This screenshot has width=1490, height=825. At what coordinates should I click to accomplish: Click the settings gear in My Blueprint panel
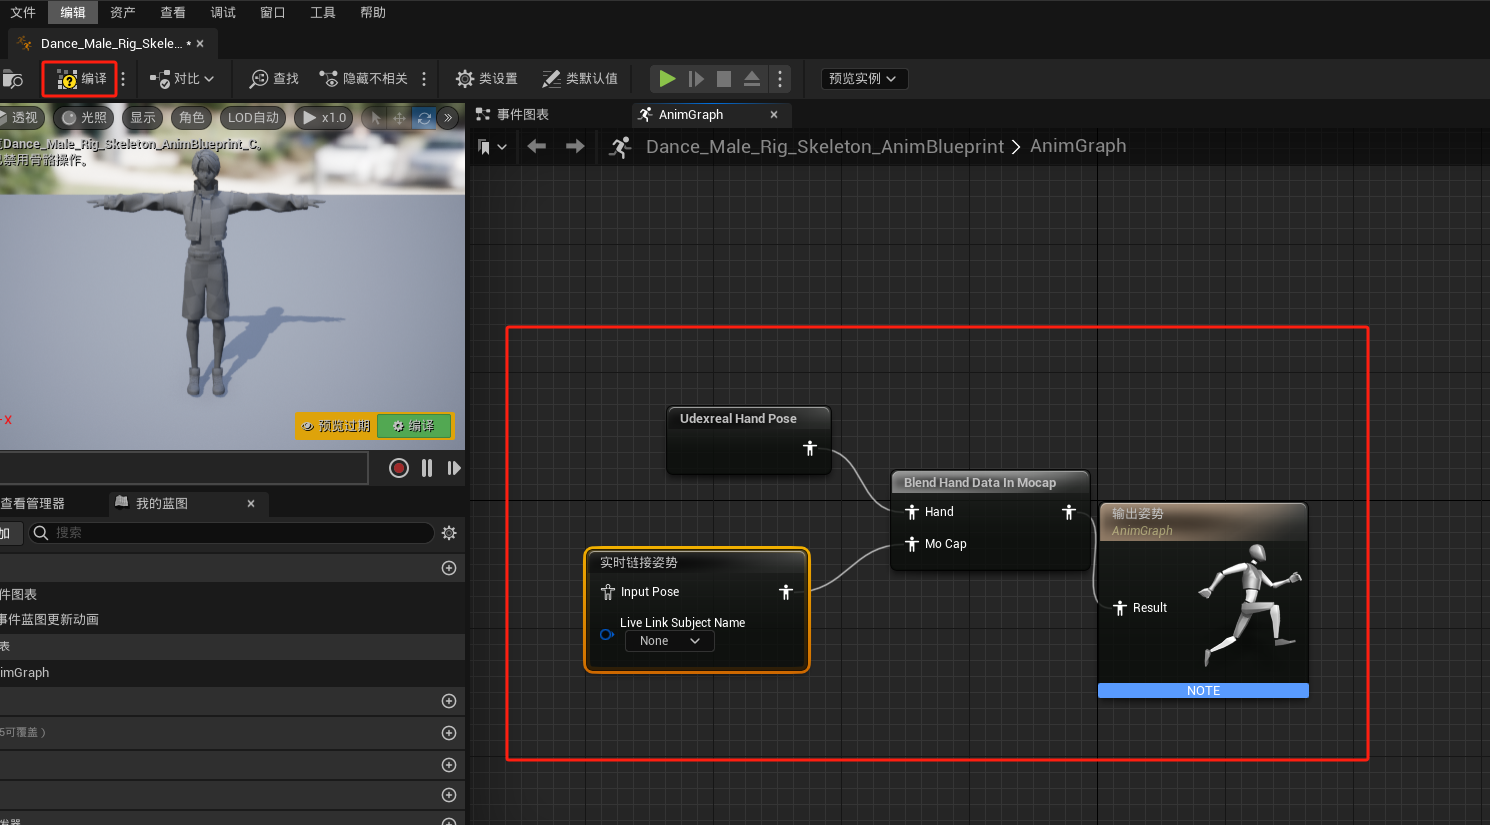[x=449, y=533]
